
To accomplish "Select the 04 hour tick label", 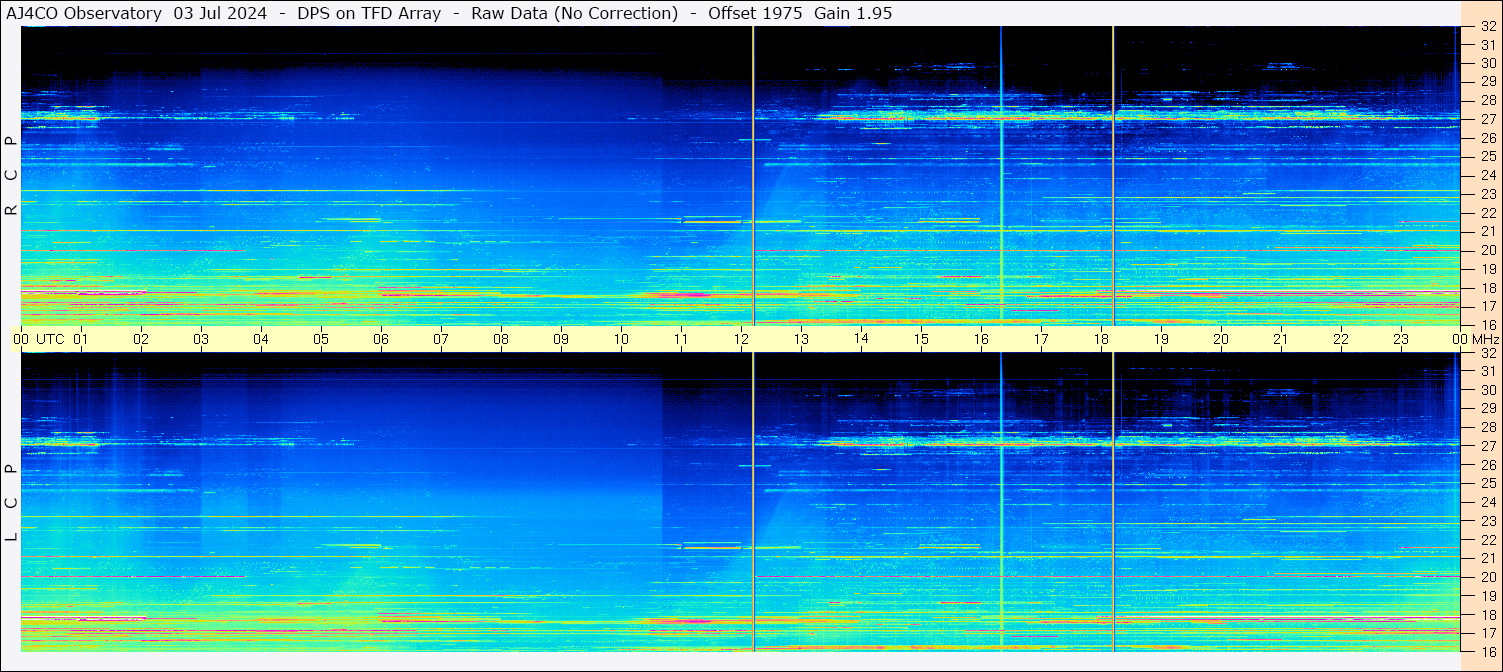I will pyautogui.click(x=261, y=339).
